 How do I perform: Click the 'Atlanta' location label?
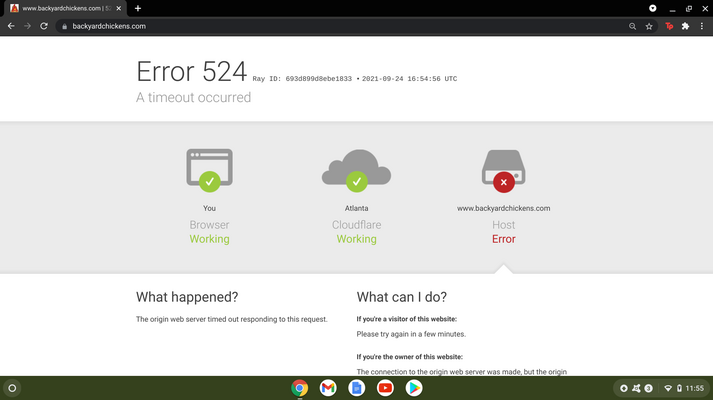pos(356,208)
